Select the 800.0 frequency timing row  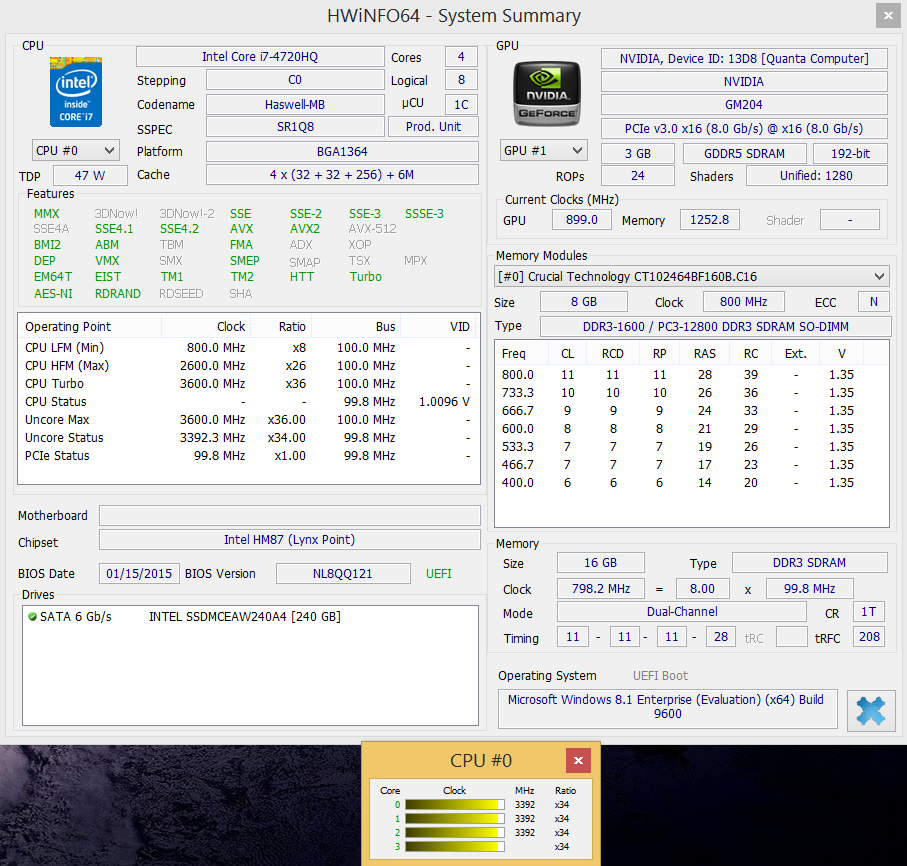pyautogui.click(x=692, y=375)
